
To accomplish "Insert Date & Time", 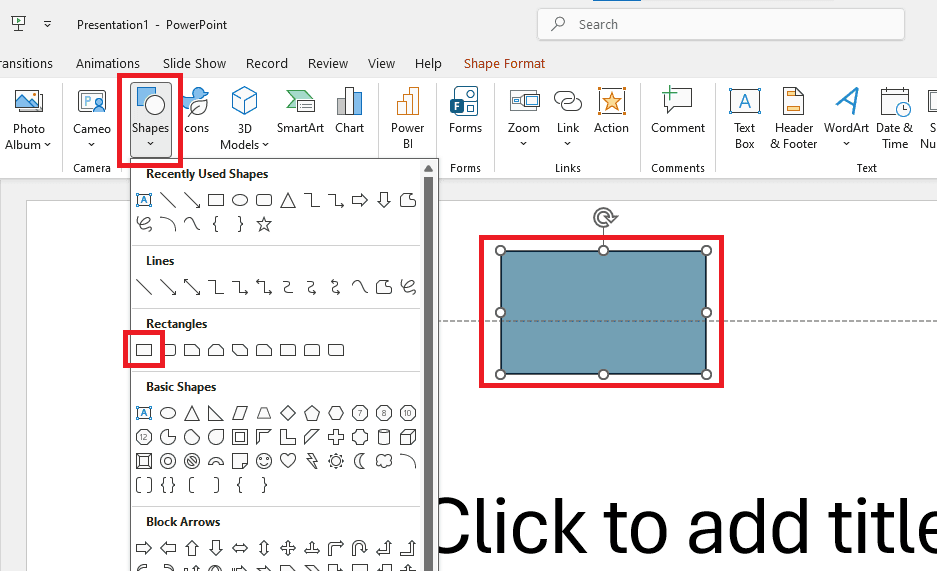I will pyautogui.click(x=895, y=118).
